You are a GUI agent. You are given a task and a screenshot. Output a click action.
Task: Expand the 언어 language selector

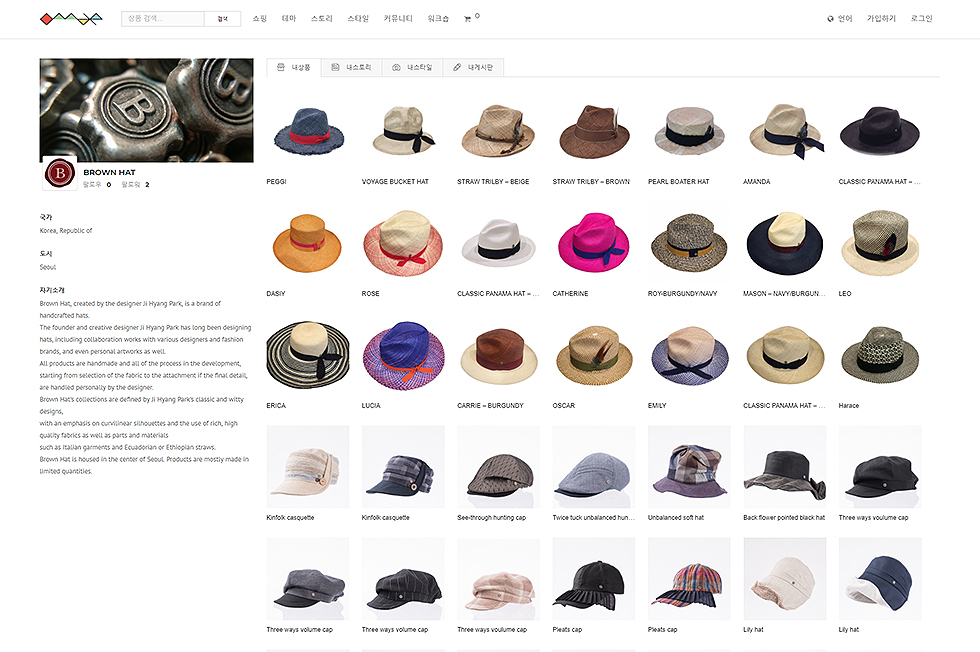[x=840, y=19]
